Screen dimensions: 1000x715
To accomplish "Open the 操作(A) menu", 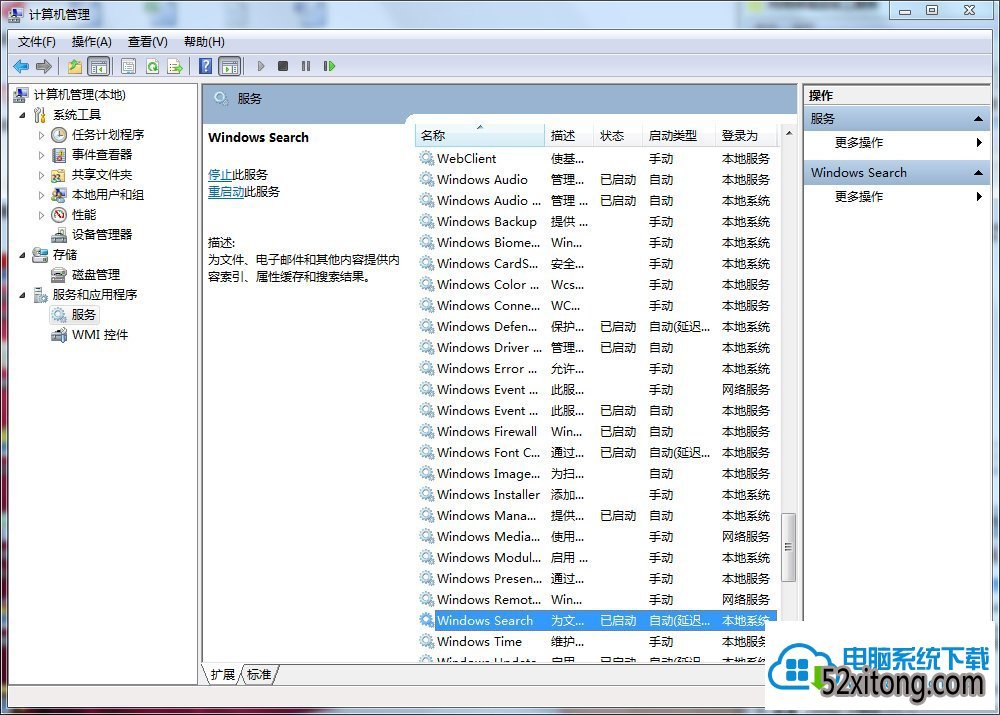I will coord(91,42).
